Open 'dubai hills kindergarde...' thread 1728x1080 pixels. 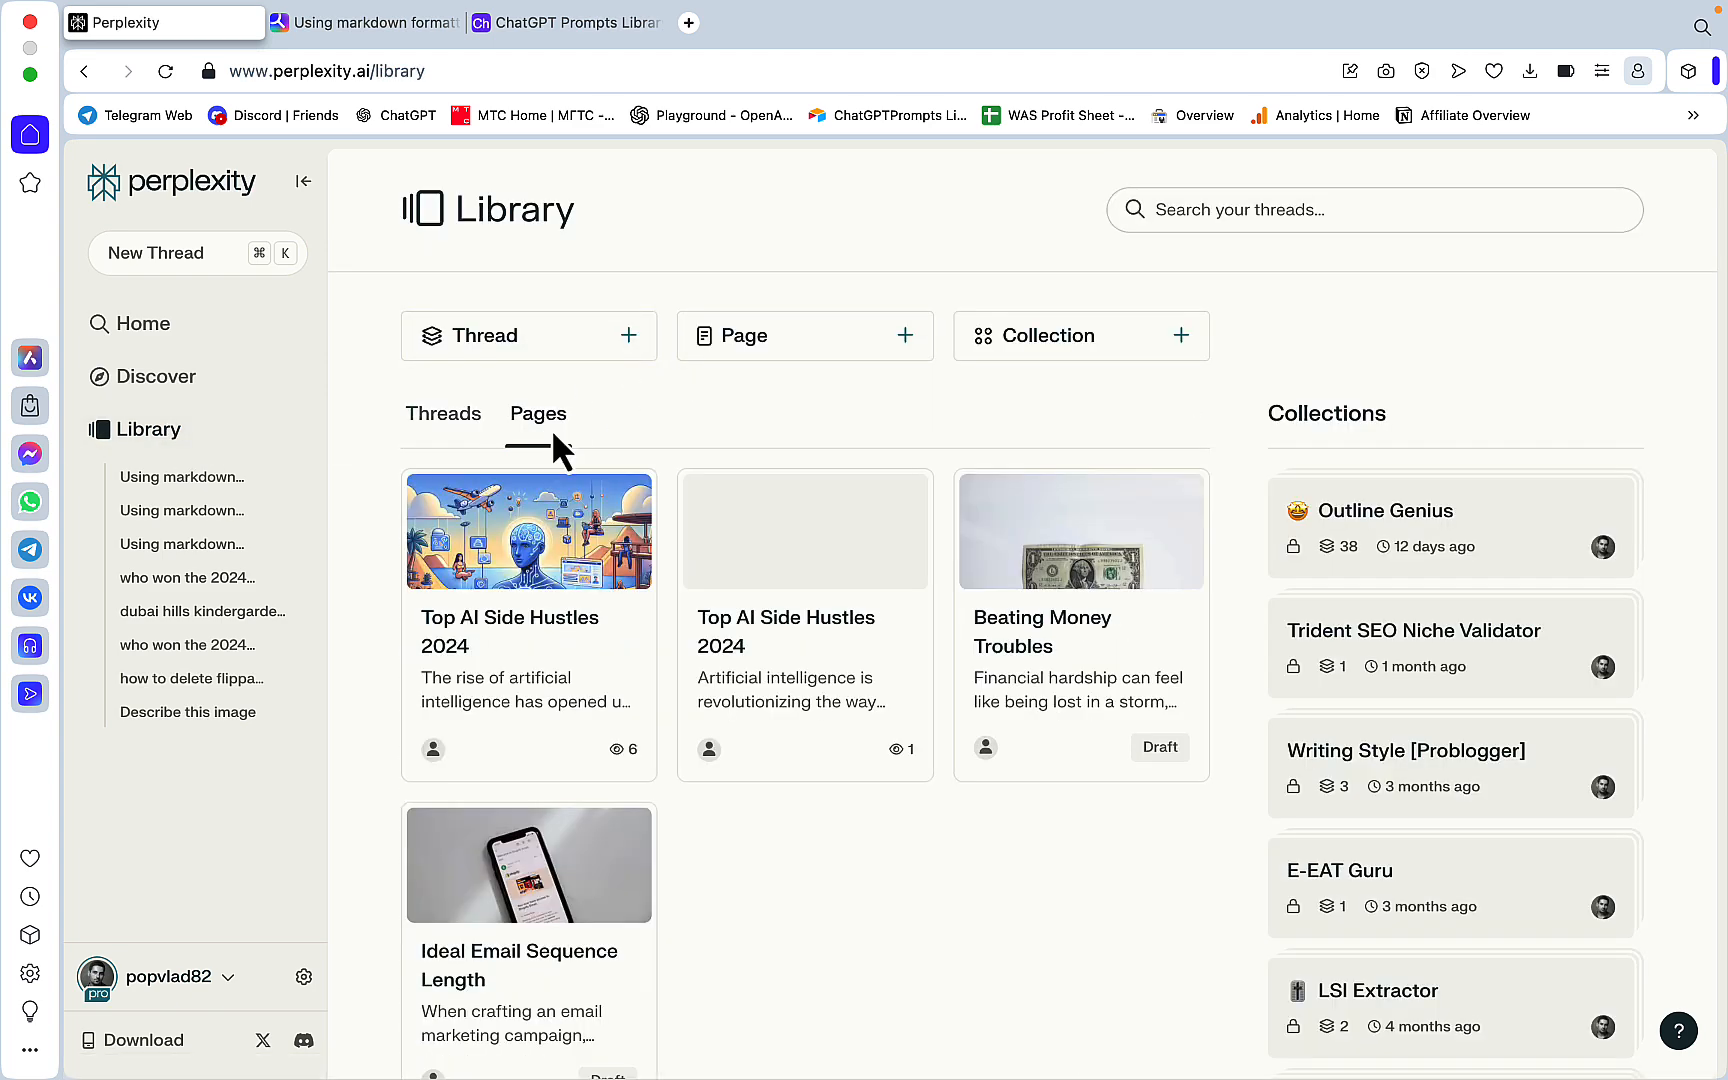point(203,611)
